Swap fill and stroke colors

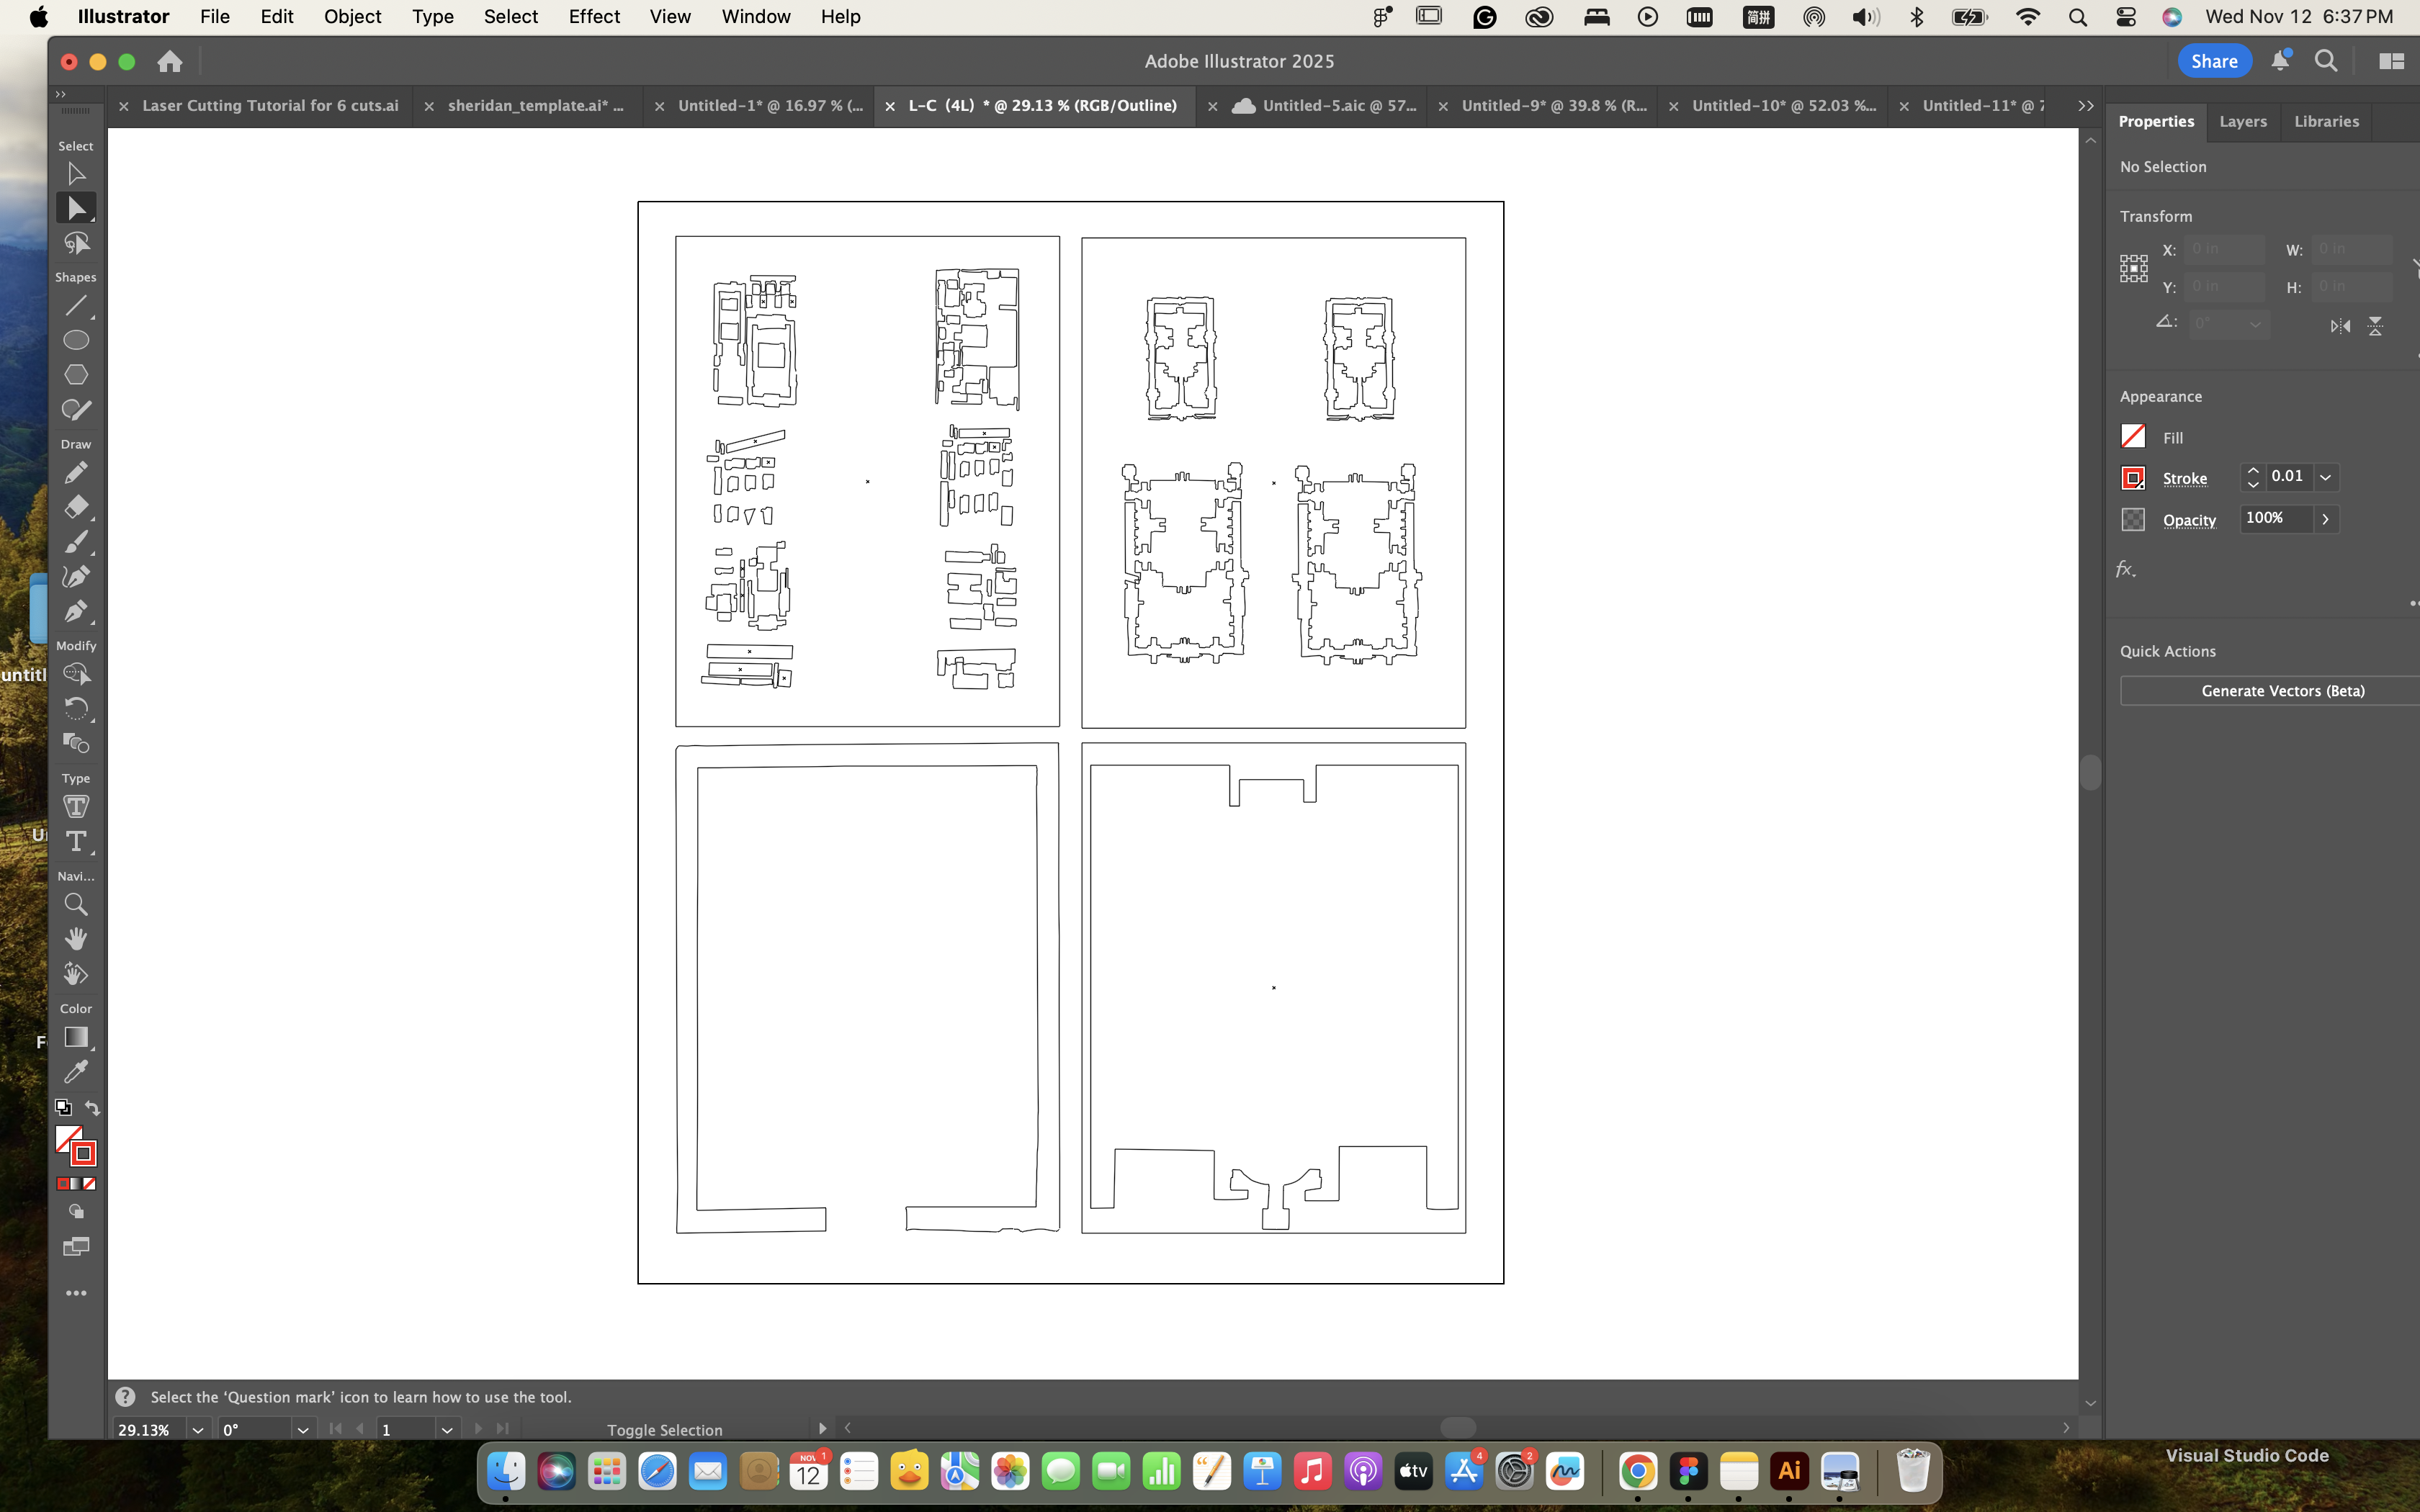92,1108
